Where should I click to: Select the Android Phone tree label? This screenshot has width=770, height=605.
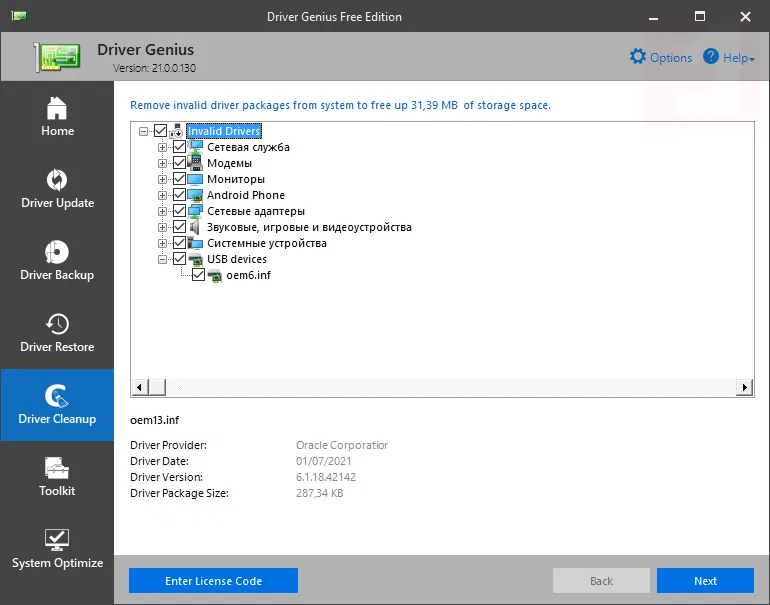pyautogui.click(x=246, y=195)
